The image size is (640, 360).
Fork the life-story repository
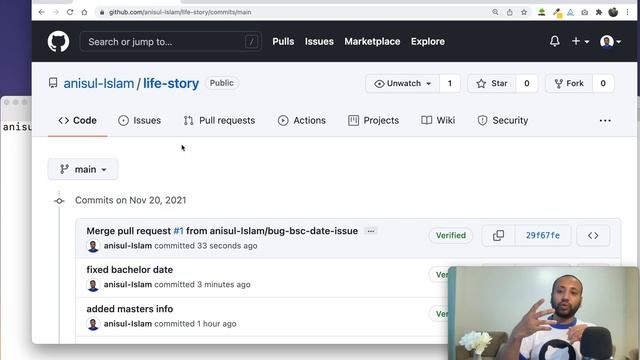point(569,83)
